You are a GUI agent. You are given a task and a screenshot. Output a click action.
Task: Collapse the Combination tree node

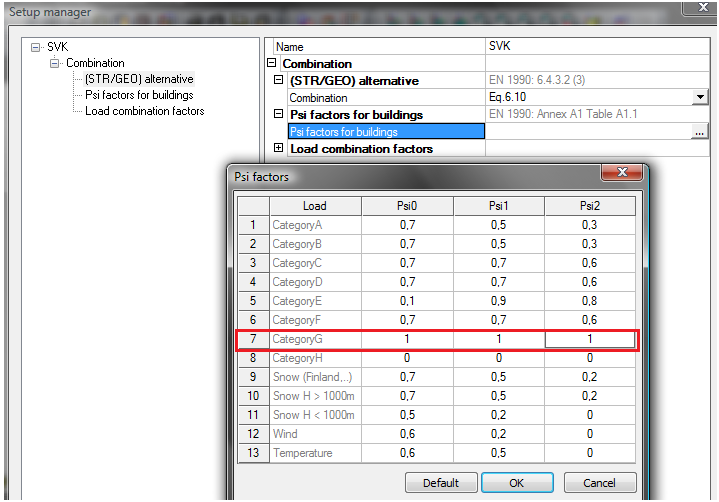(x=56, y=63)
